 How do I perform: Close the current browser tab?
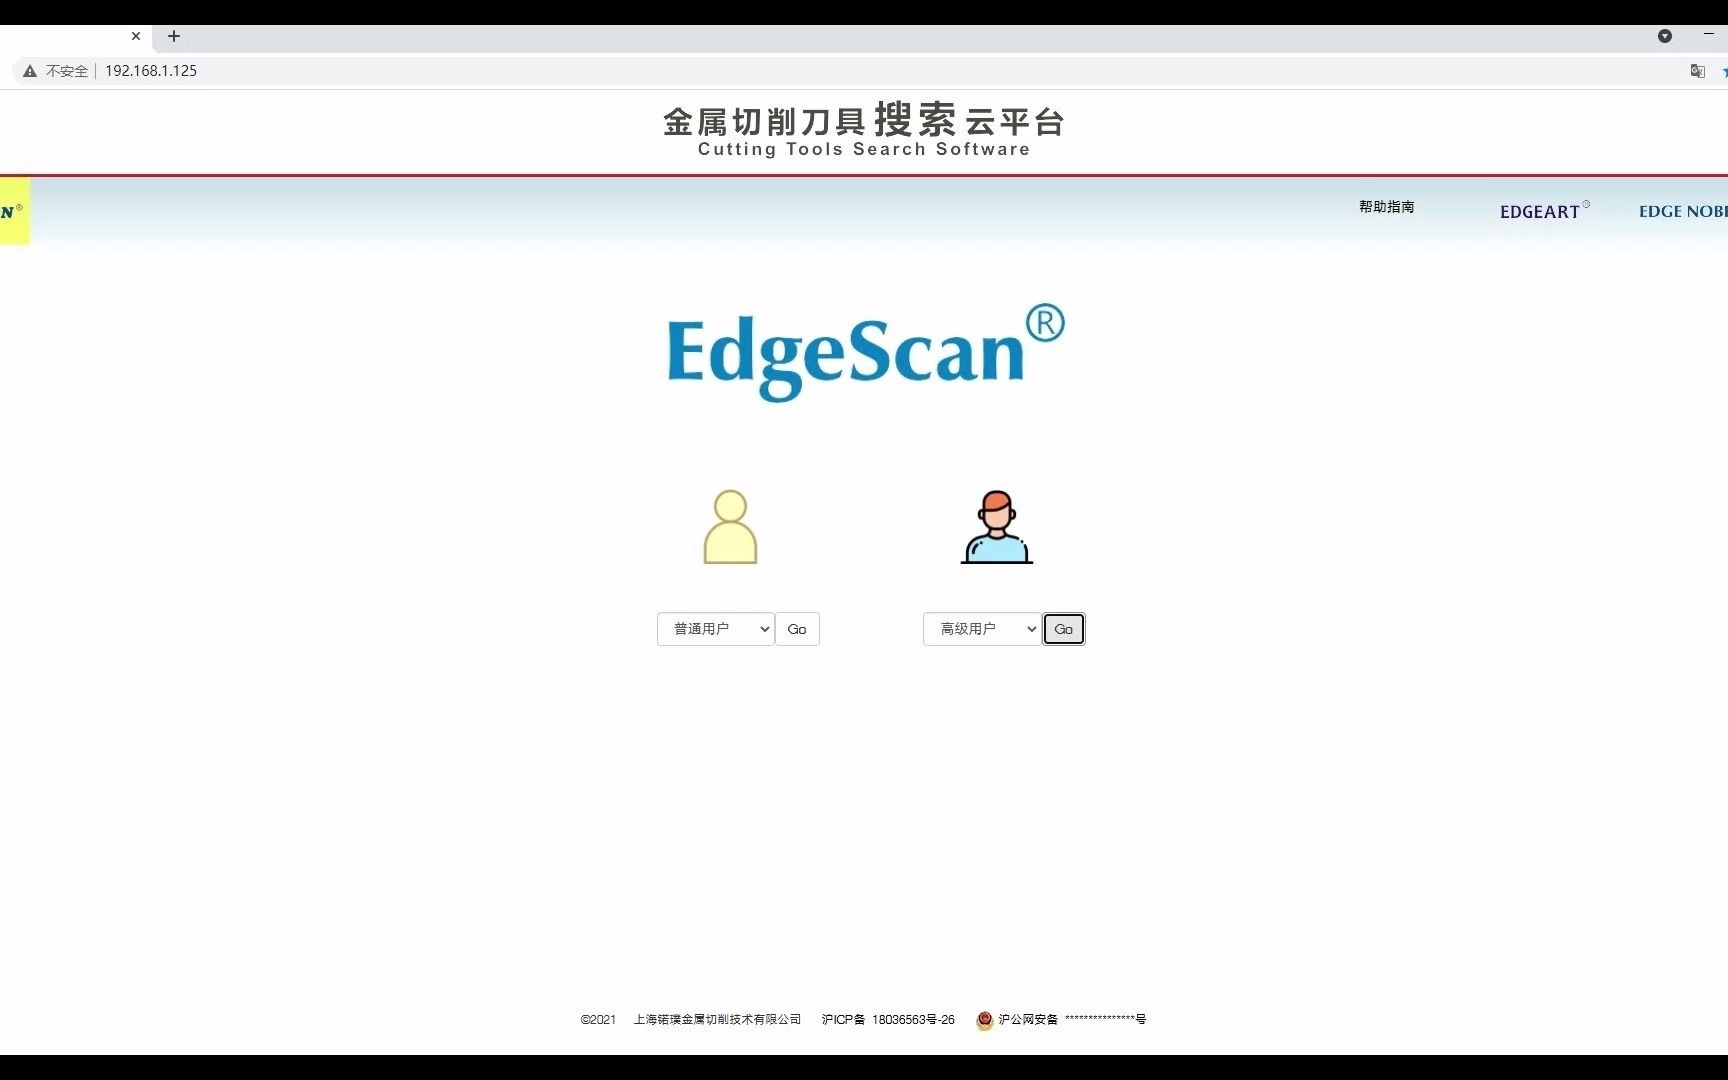coord(136,36)
